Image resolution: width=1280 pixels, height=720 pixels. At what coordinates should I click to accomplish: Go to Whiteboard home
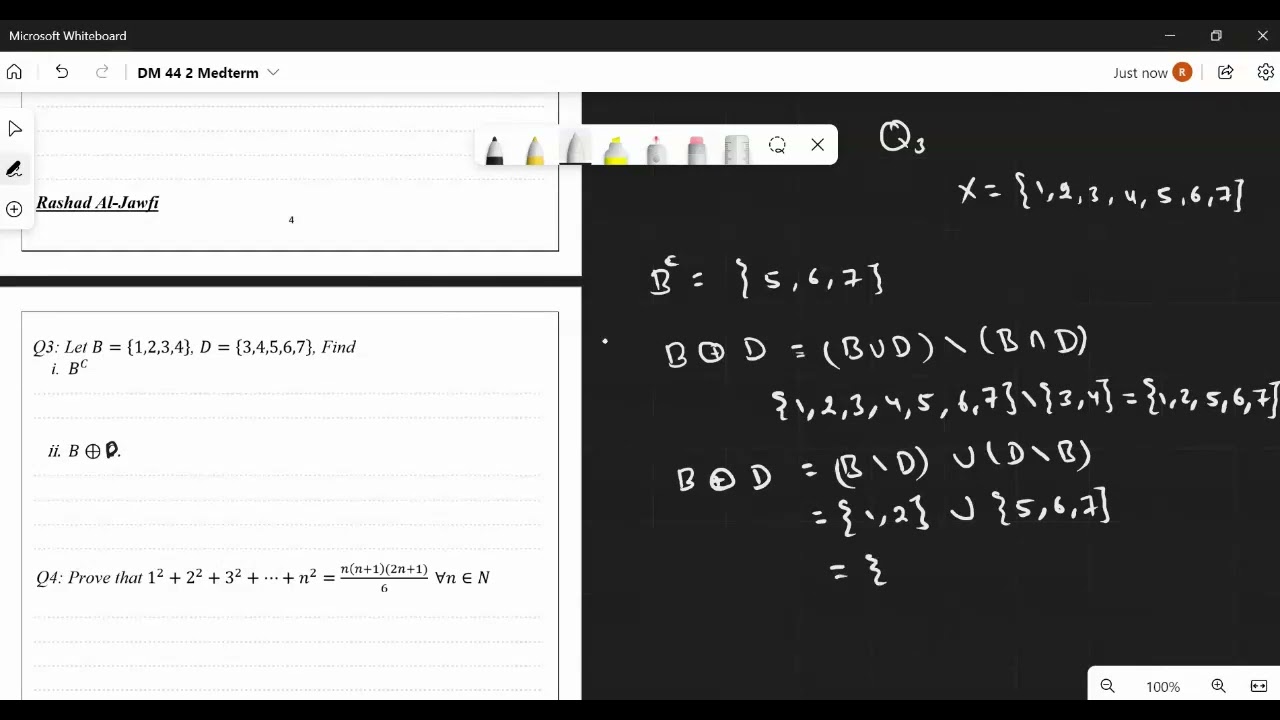pyautogui.click(x=14, y=72)
